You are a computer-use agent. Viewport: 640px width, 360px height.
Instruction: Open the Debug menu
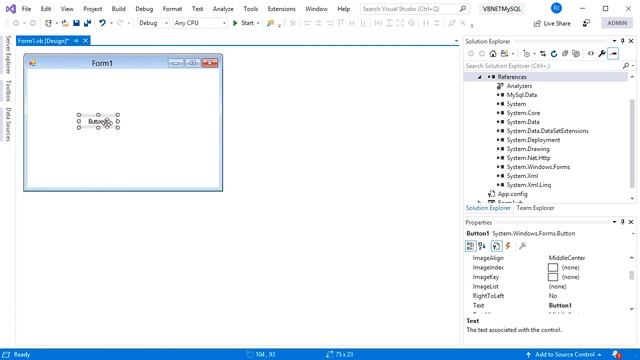click(x=144, y=9)
